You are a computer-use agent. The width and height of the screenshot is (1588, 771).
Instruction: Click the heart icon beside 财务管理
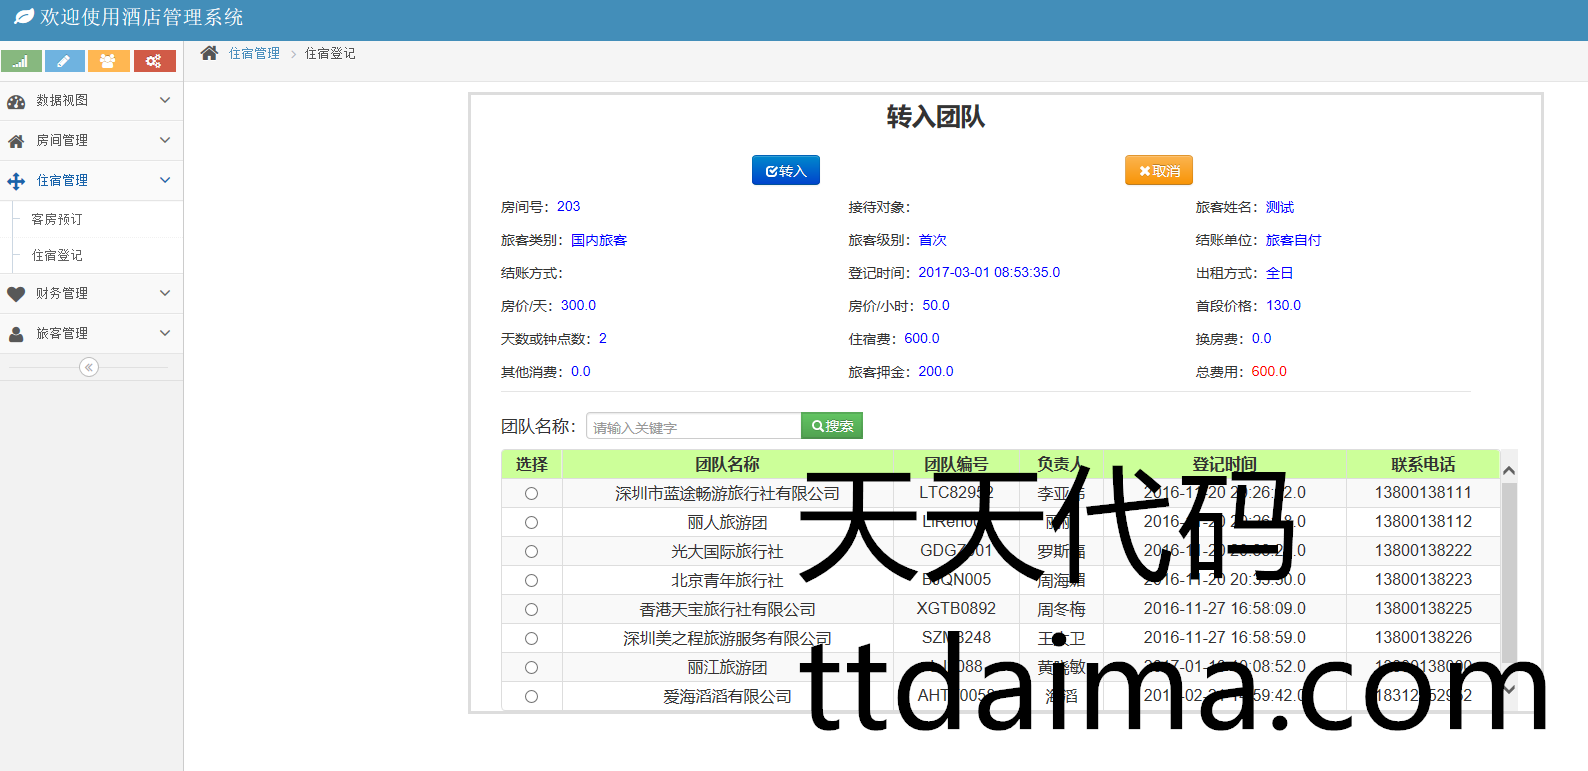(16, 294)
